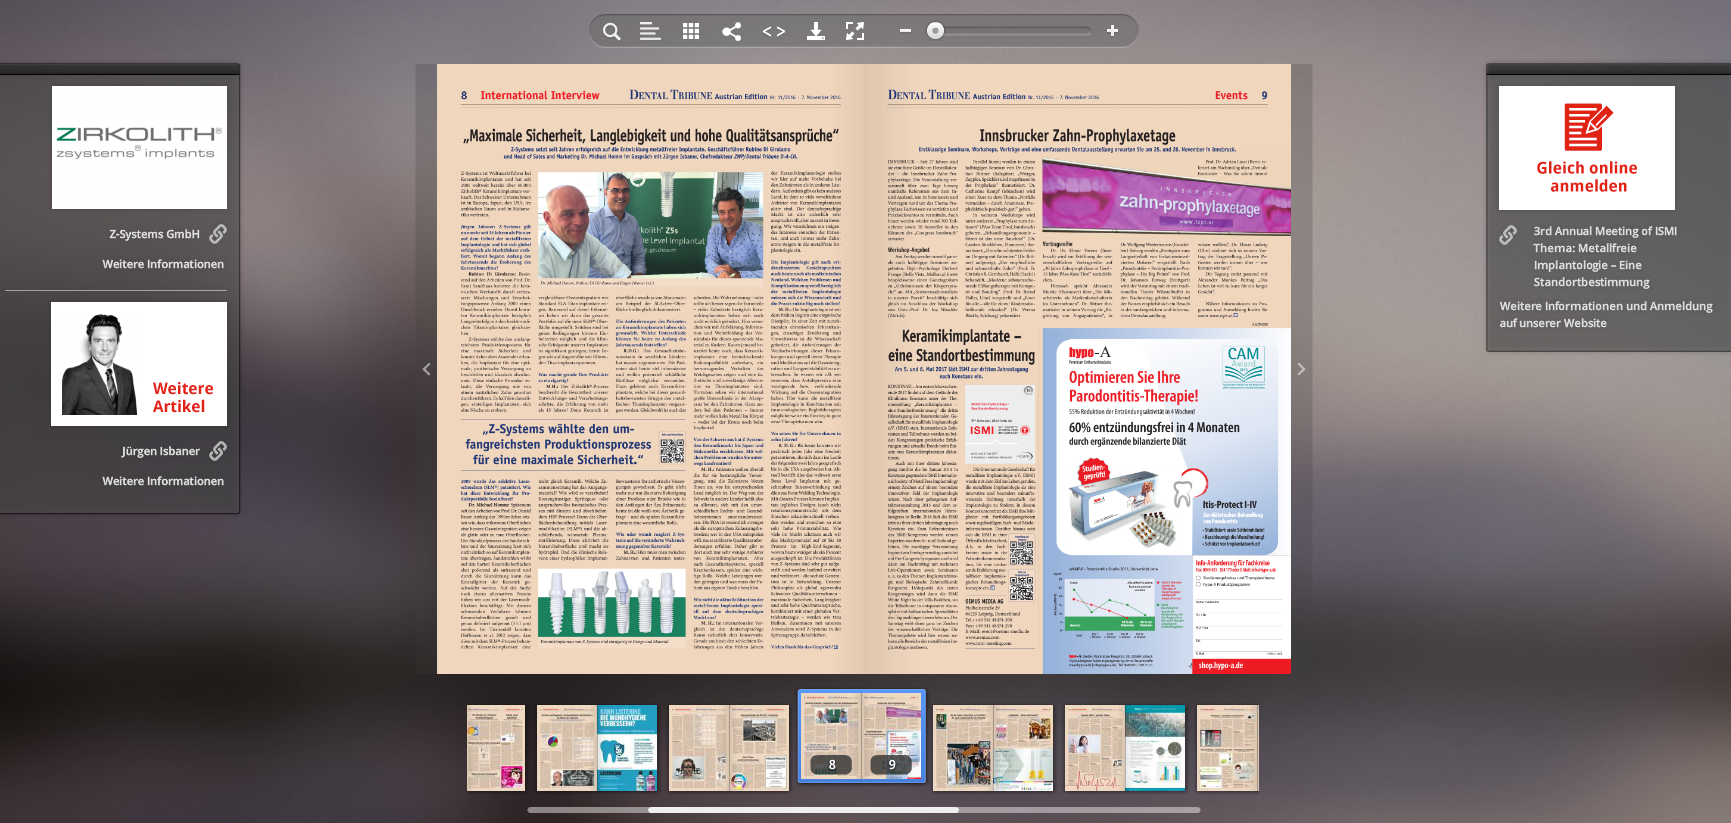Click the International Interview page header

pos(540,96)
